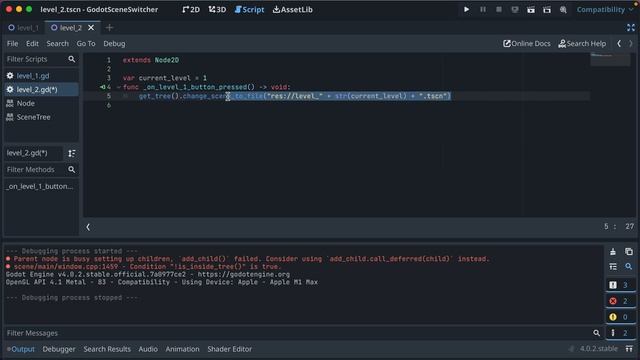Run a specific scene icon
640x360 pixels.
(547, 9)
